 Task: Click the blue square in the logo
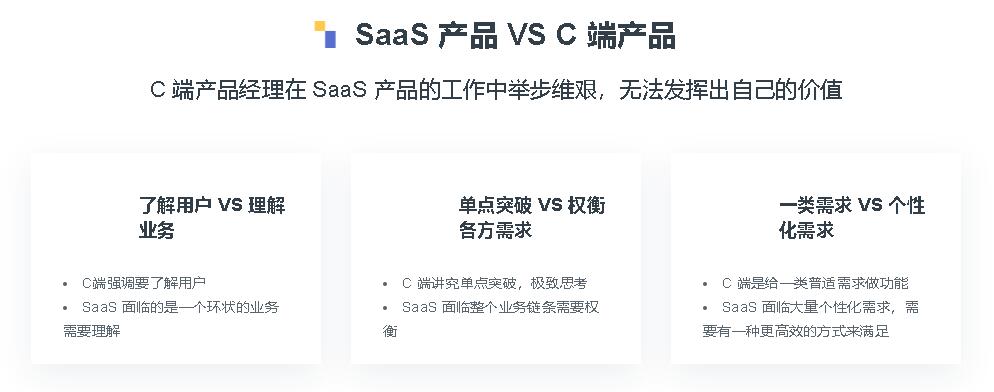click(330, 39)
